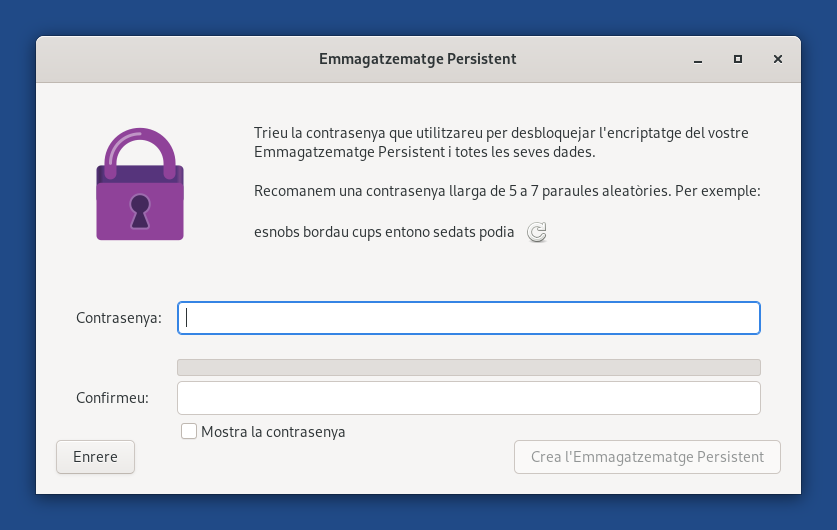The height and width of the screenshot is (530, 837).
Task: Click the password strength bar
Action: point(469,367)
